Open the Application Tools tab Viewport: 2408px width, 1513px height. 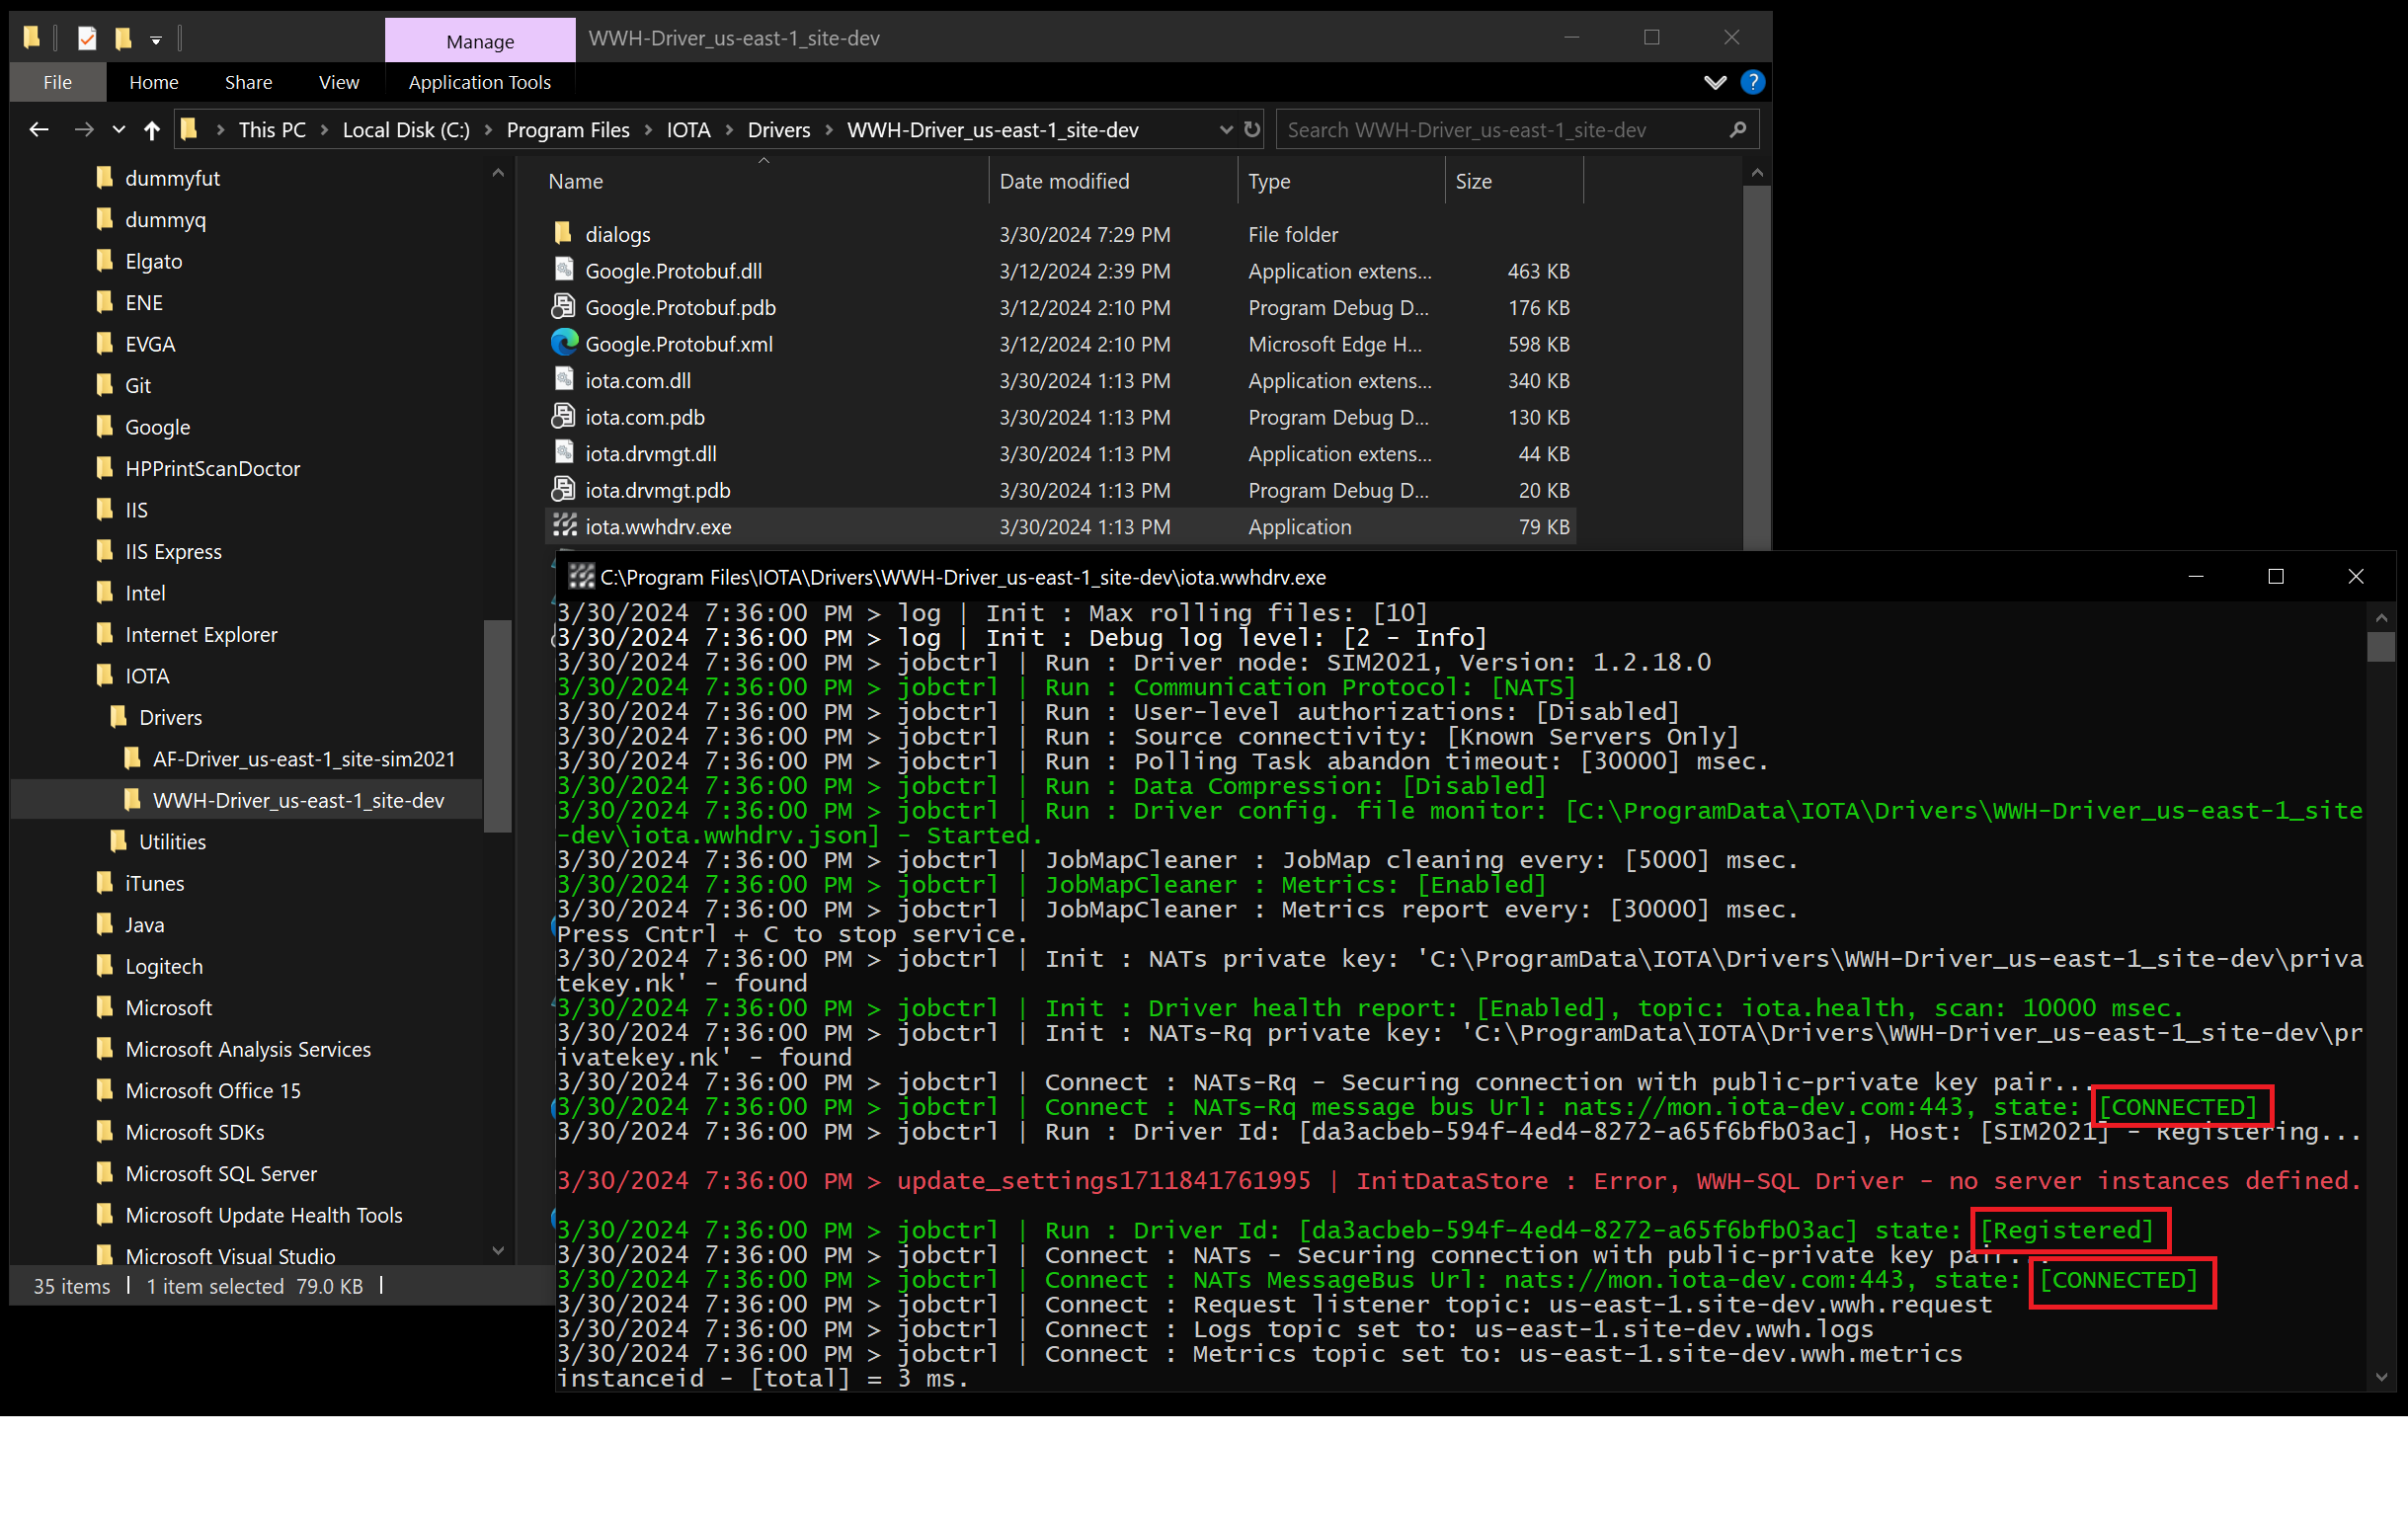coord(479,82)
